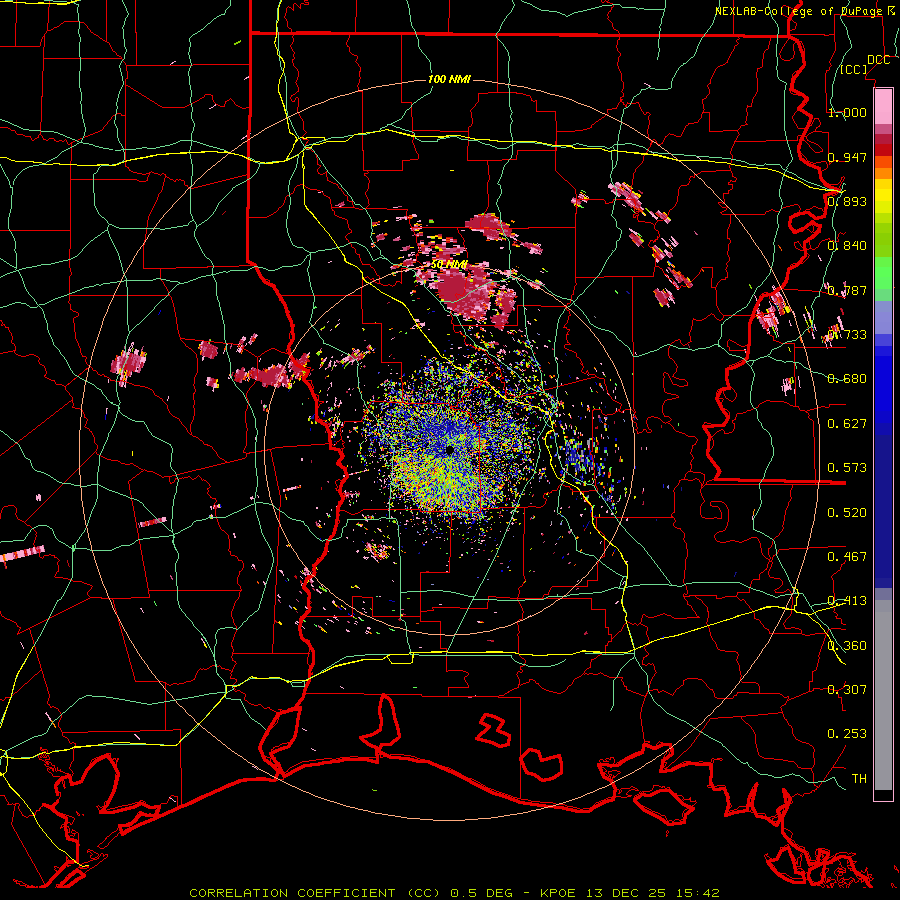
Task: Click the 0.413 value on the color scale
Action: click(847, 601)
